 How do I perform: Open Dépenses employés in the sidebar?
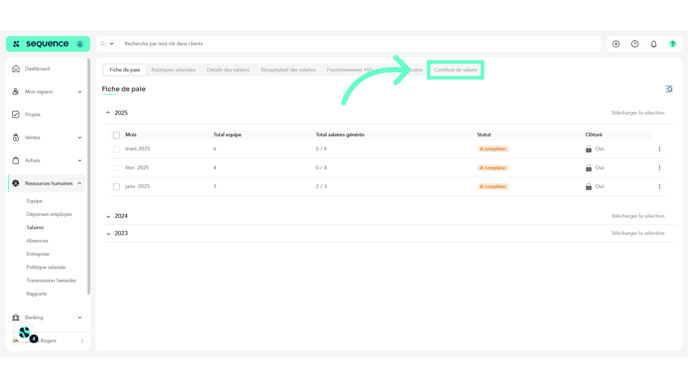coord(49,214)
